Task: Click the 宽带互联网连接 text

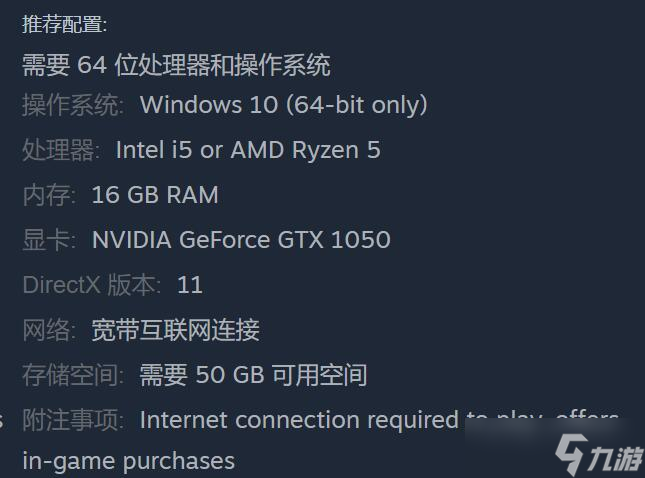Action: coord(176,330)
